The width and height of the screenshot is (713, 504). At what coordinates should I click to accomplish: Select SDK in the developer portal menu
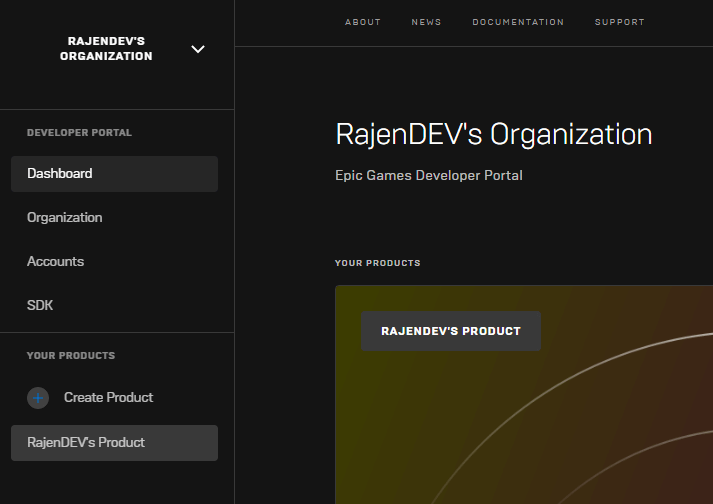40,305
